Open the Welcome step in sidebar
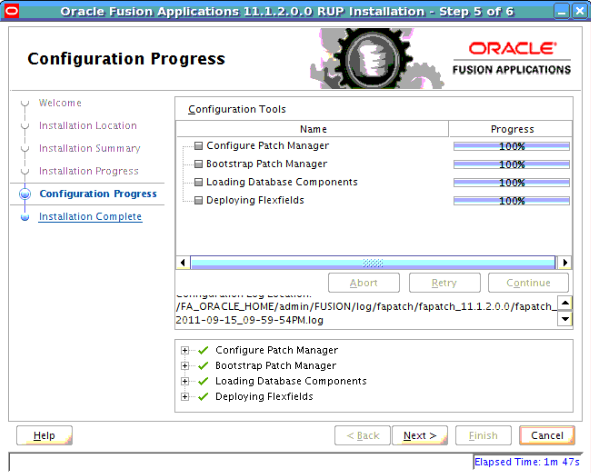The image size is (591, 473). point(60,103)
